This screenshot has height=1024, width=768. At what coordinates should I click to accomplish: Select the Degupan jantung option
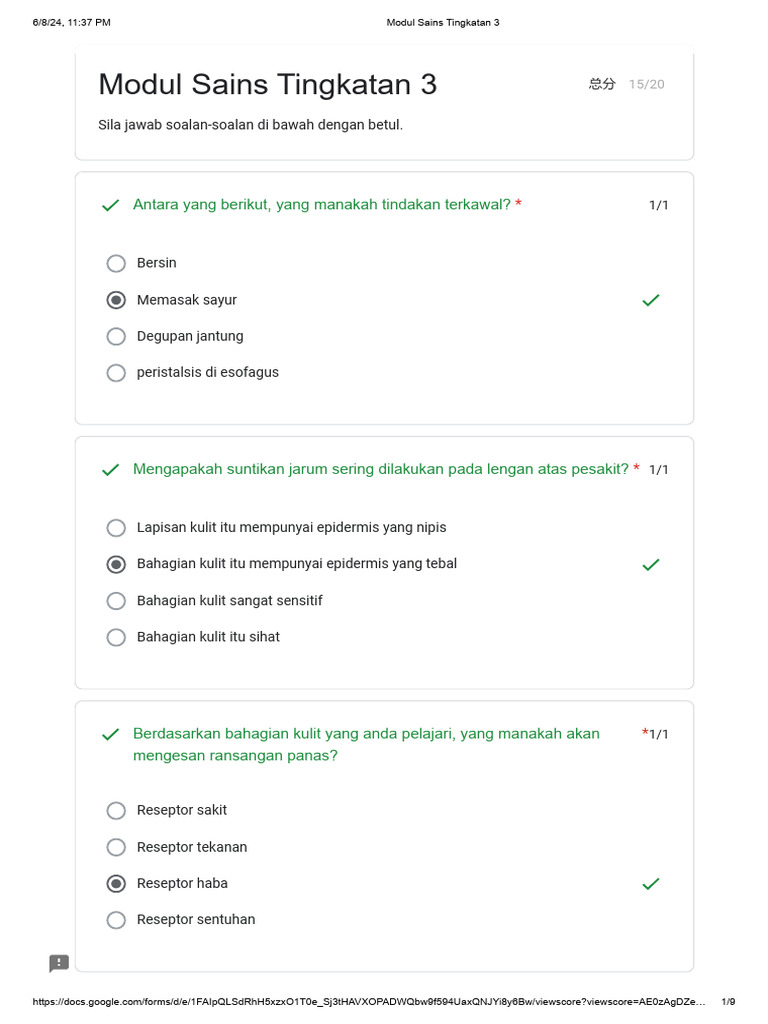pos(116,336)
